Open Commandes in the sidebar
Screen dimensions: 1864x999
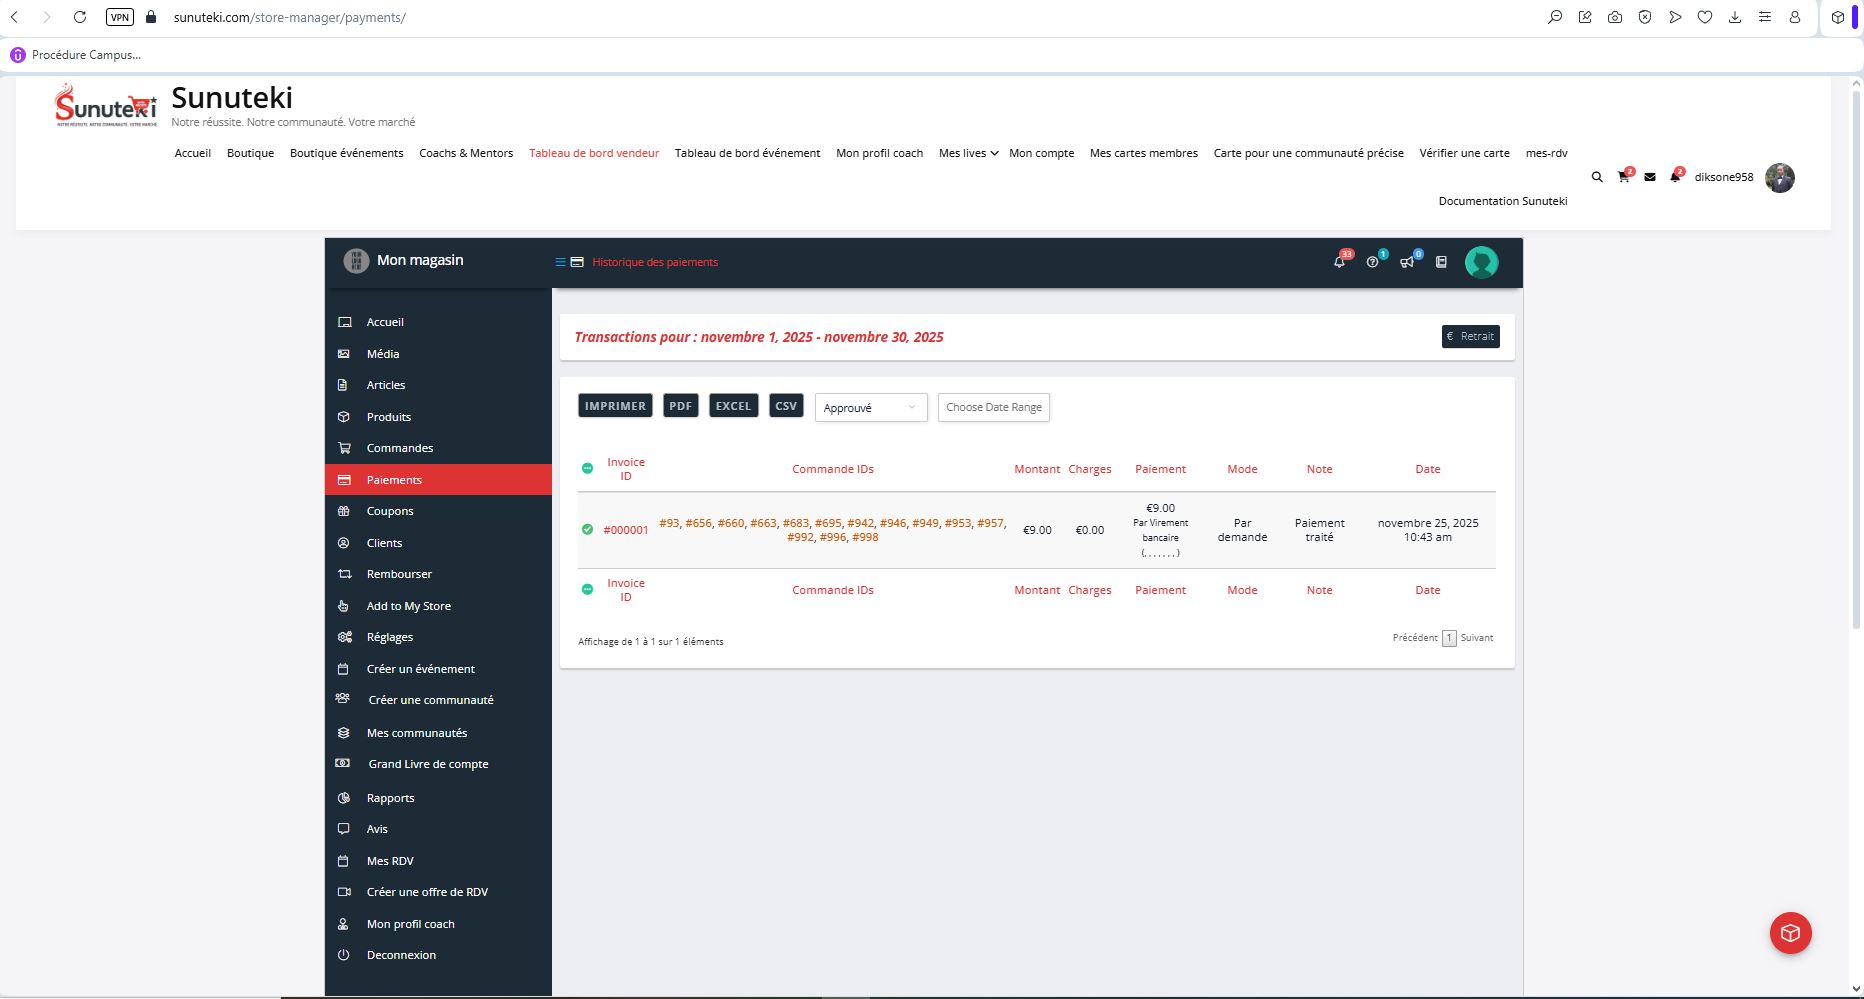[399, 448]
